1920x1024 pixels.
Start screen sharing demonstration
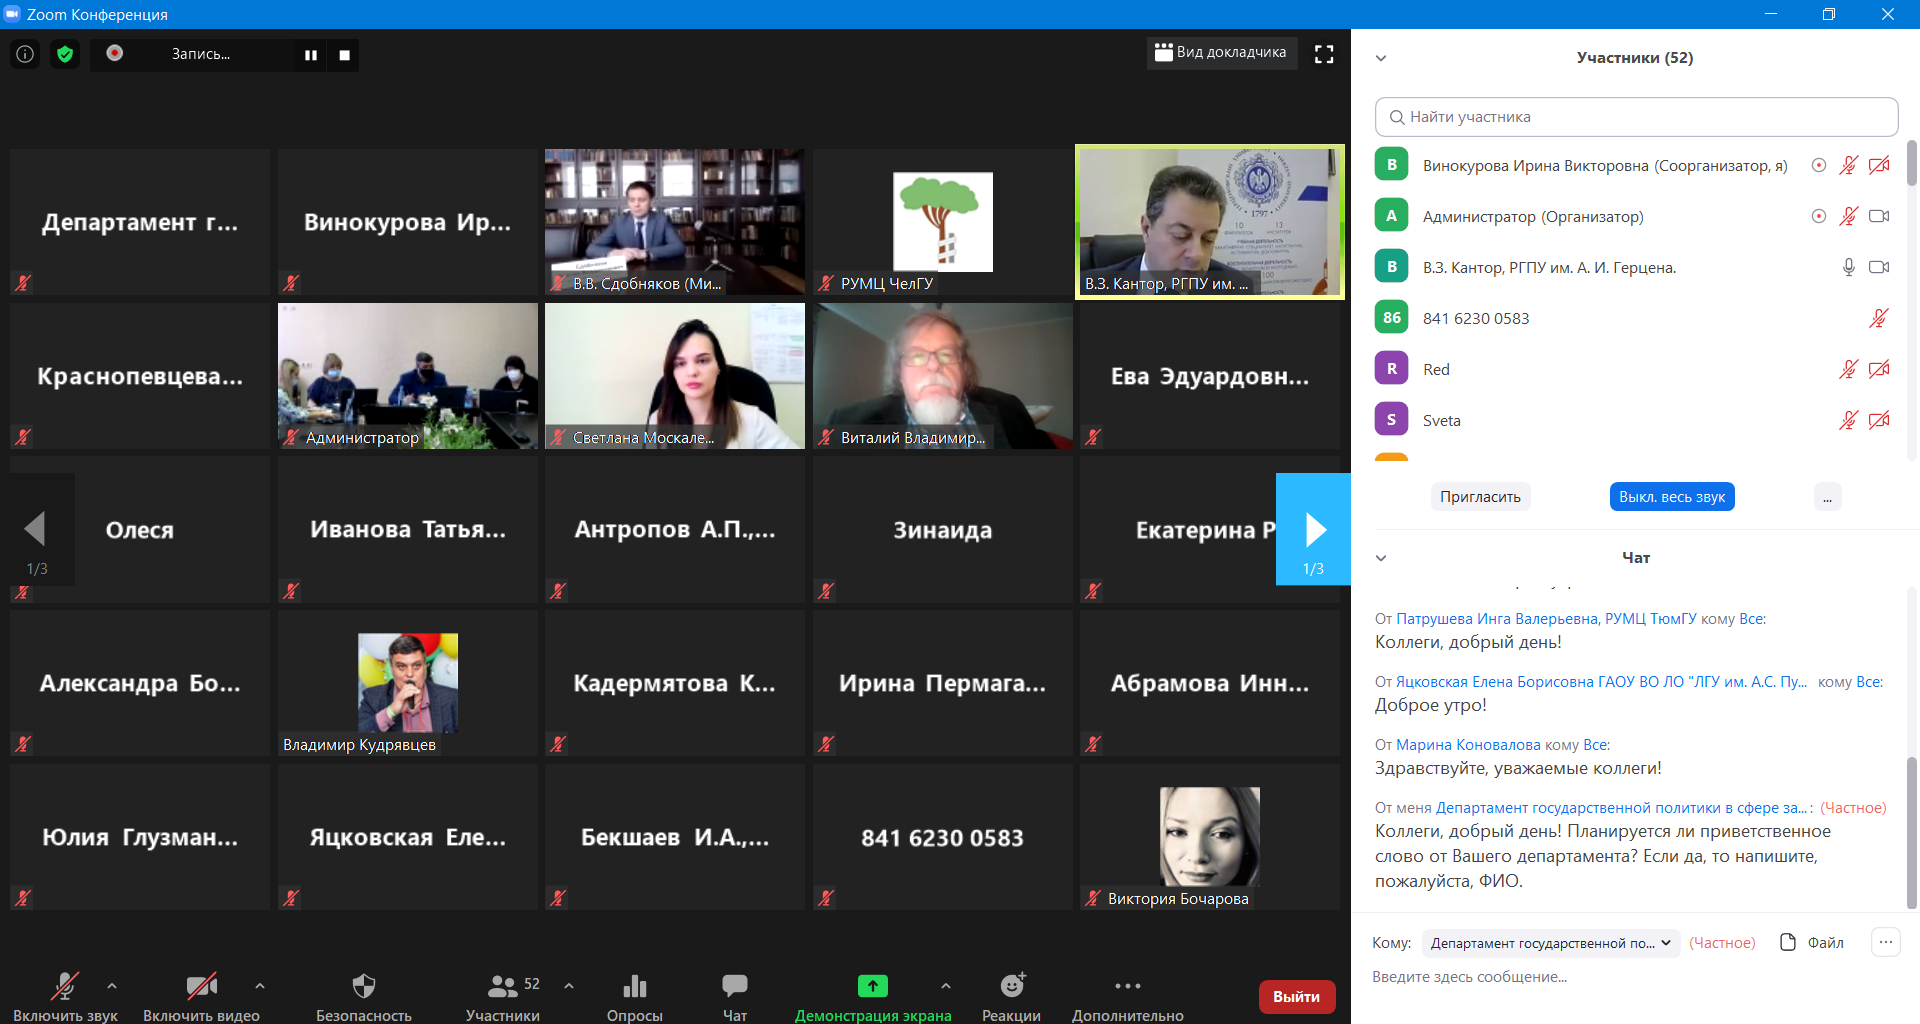click(872, 996)
